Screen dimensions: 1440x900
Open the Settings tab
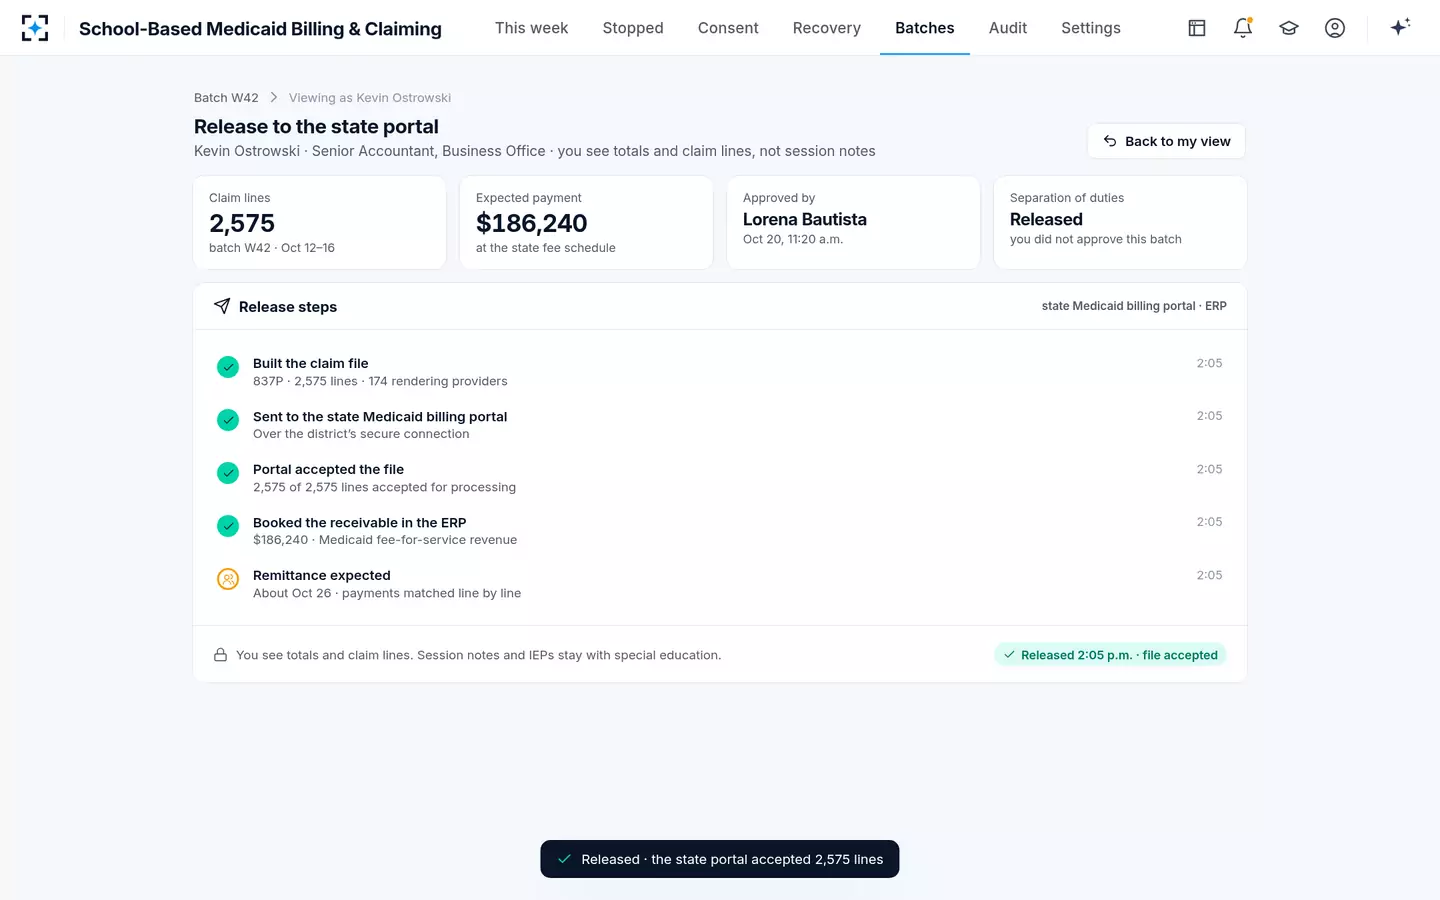pyautogui.click(x=1091, y=28)
